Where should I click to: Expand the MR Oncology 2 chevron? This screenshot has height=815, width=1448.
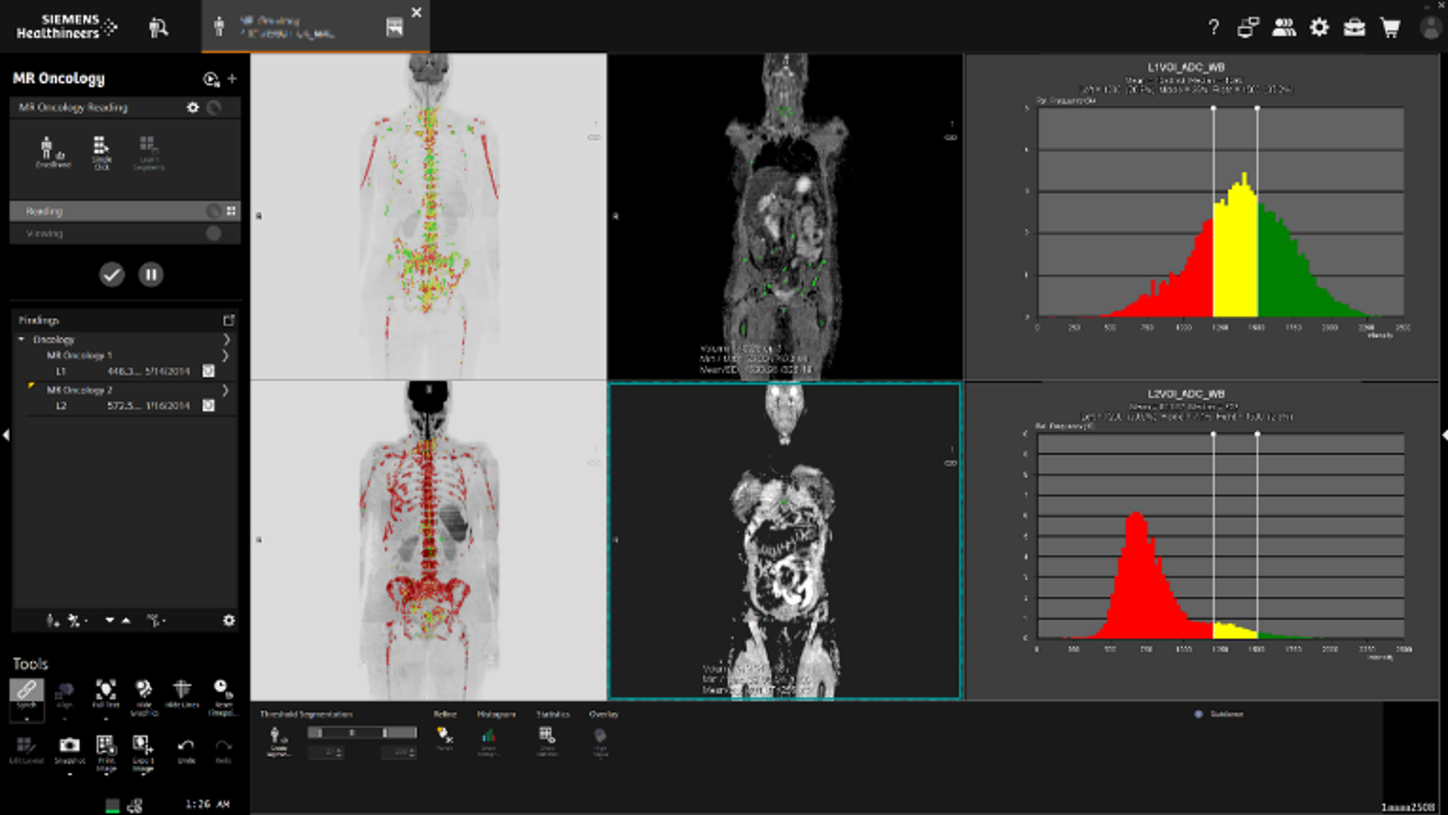pos(226,390)
